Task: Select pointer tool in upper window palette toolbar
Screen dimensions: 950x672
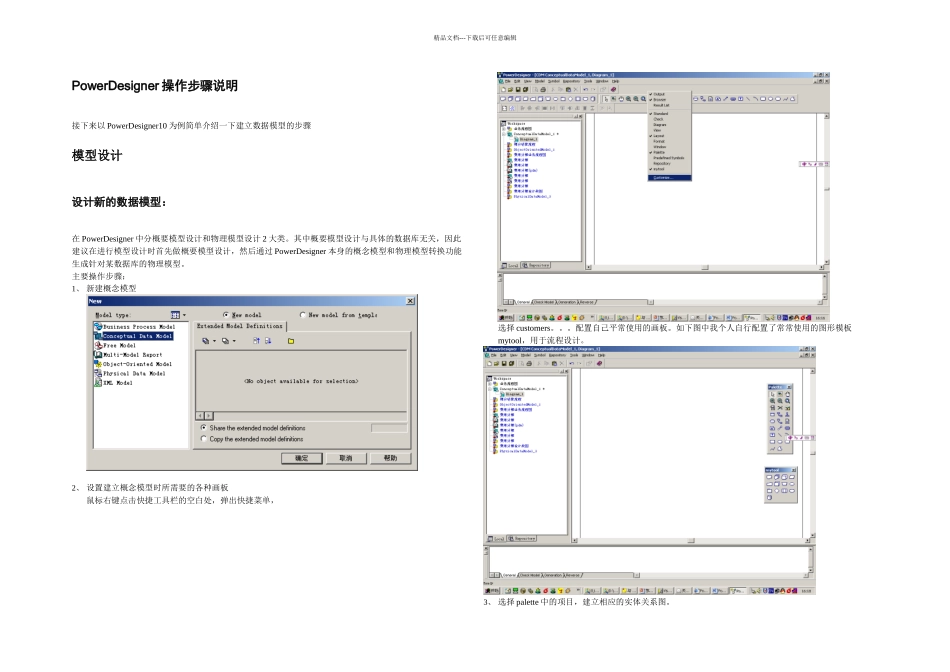Action: pyautogui.click(x=606, y=99)
